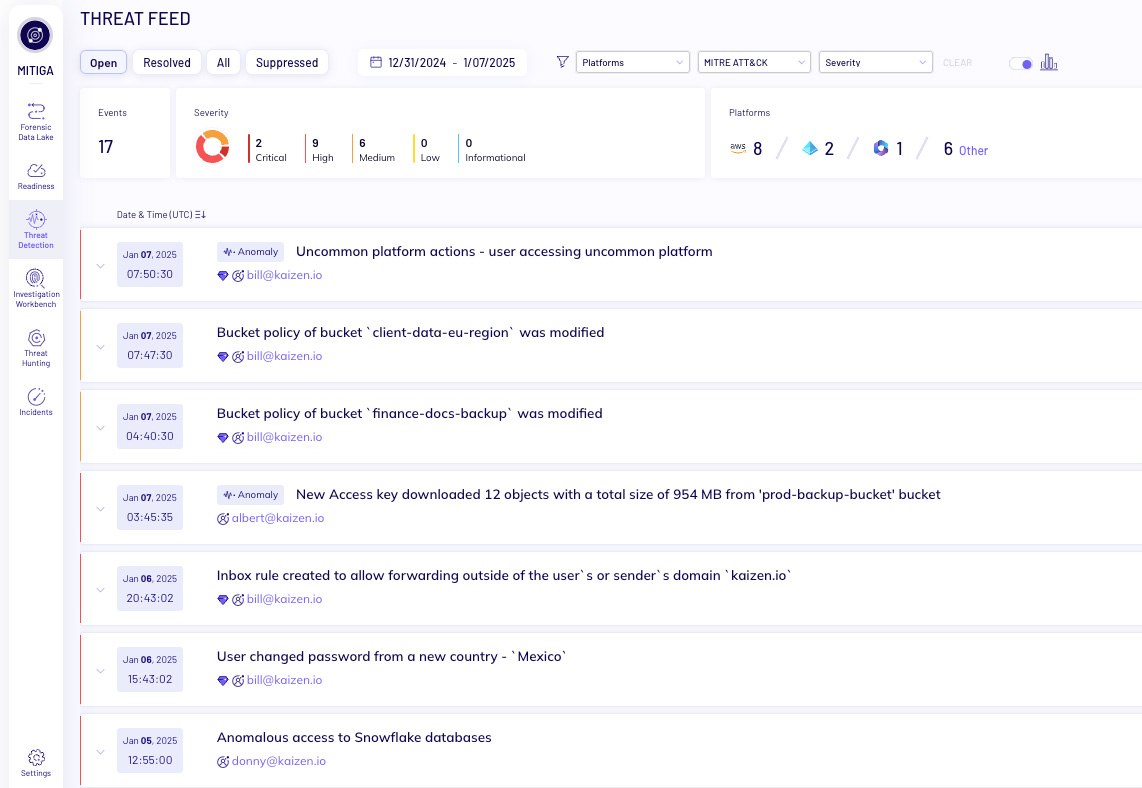Click the Other platforms link
This screenshot has width=1142, height=788.
point(973,150)
